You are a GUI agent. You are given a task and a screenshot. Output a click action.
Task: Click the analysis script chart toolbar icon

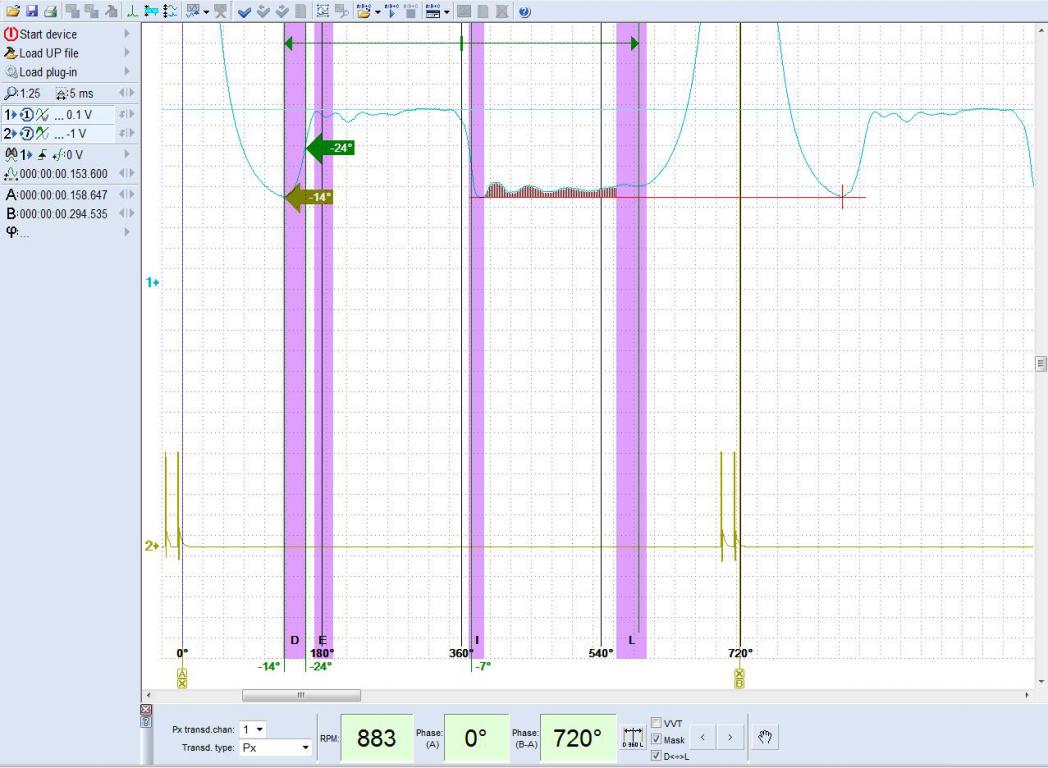pos(193,11)
